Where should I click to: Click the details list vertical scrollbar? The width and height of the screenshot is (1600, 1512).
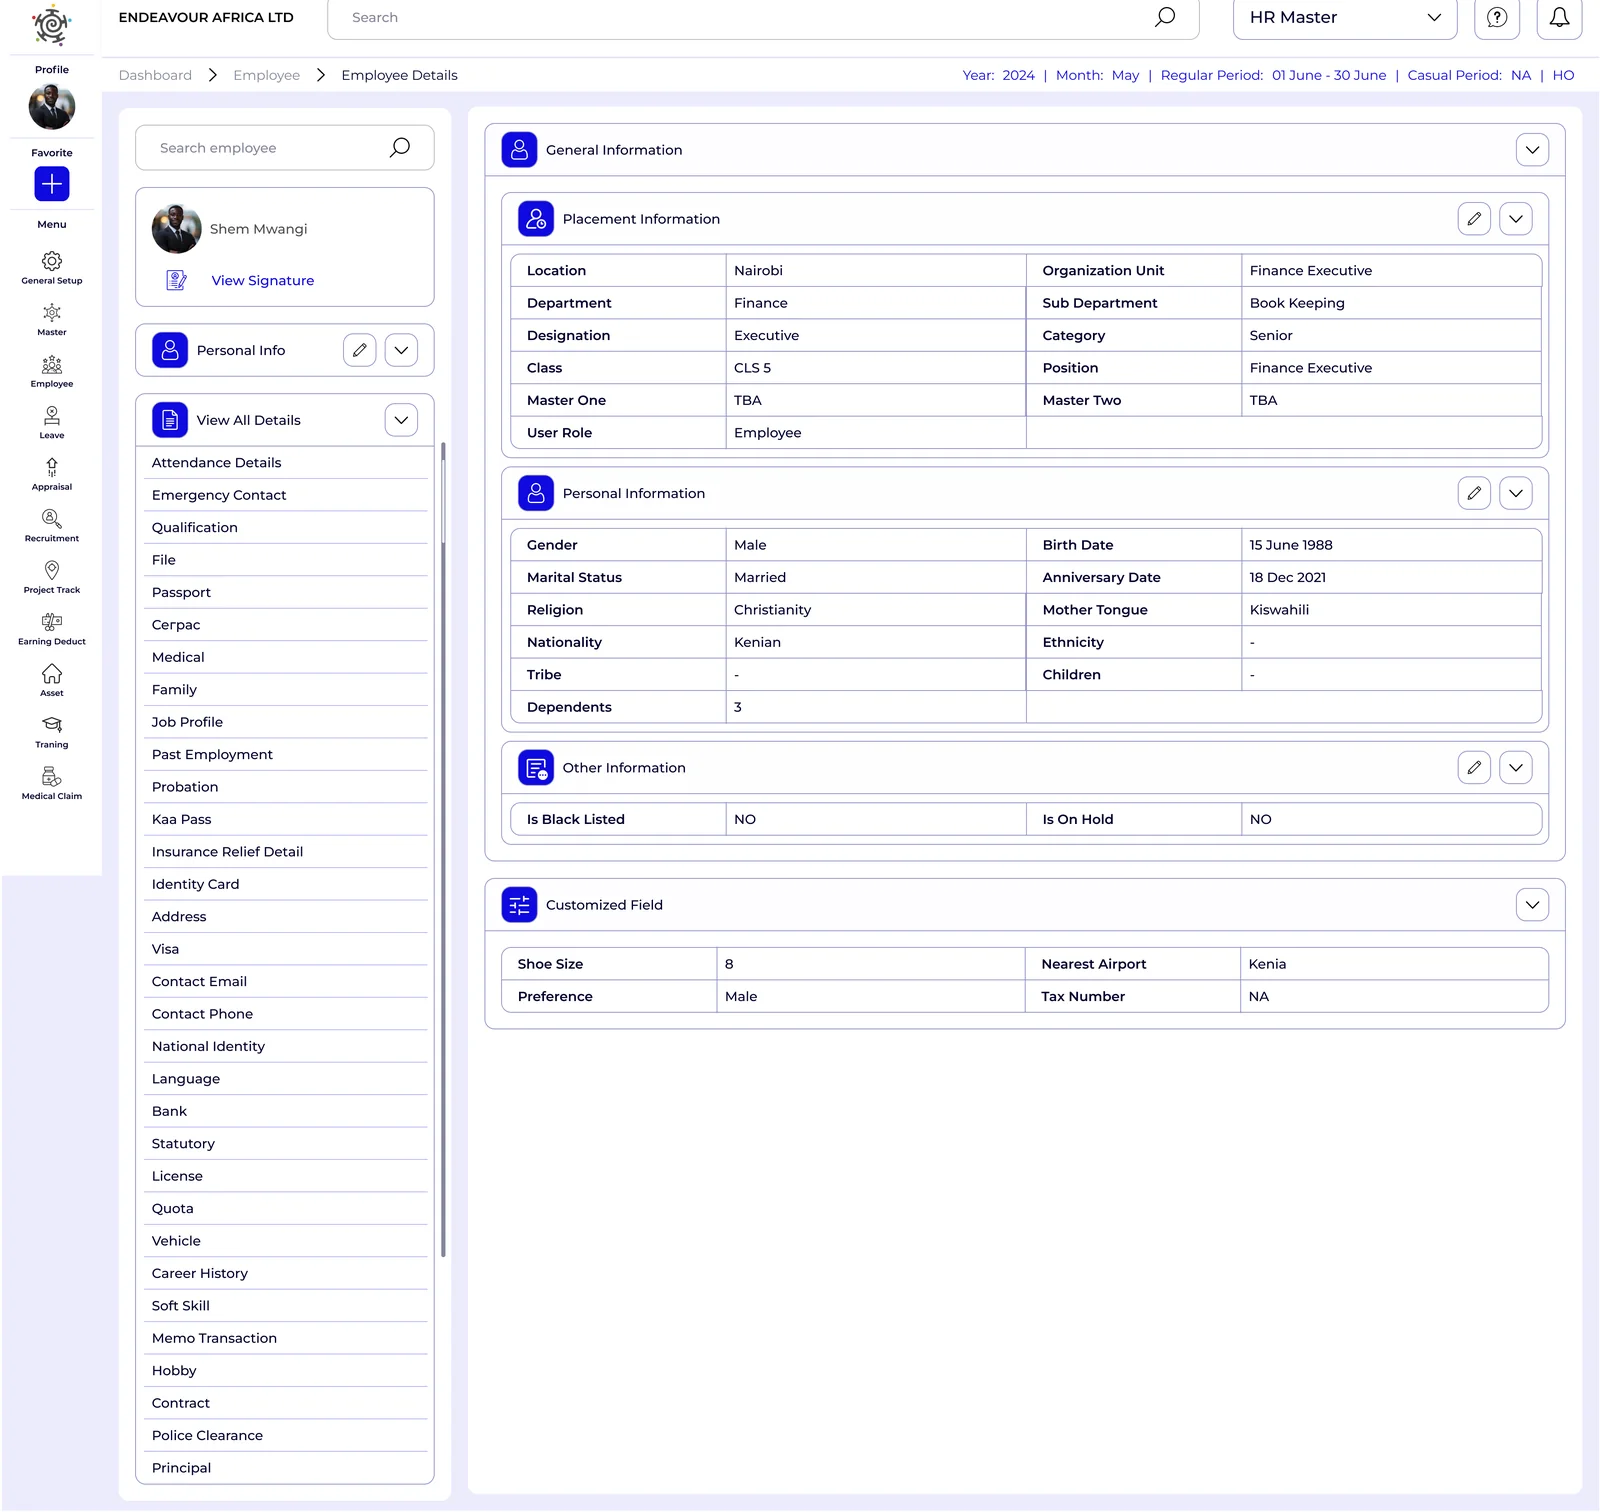443,850
